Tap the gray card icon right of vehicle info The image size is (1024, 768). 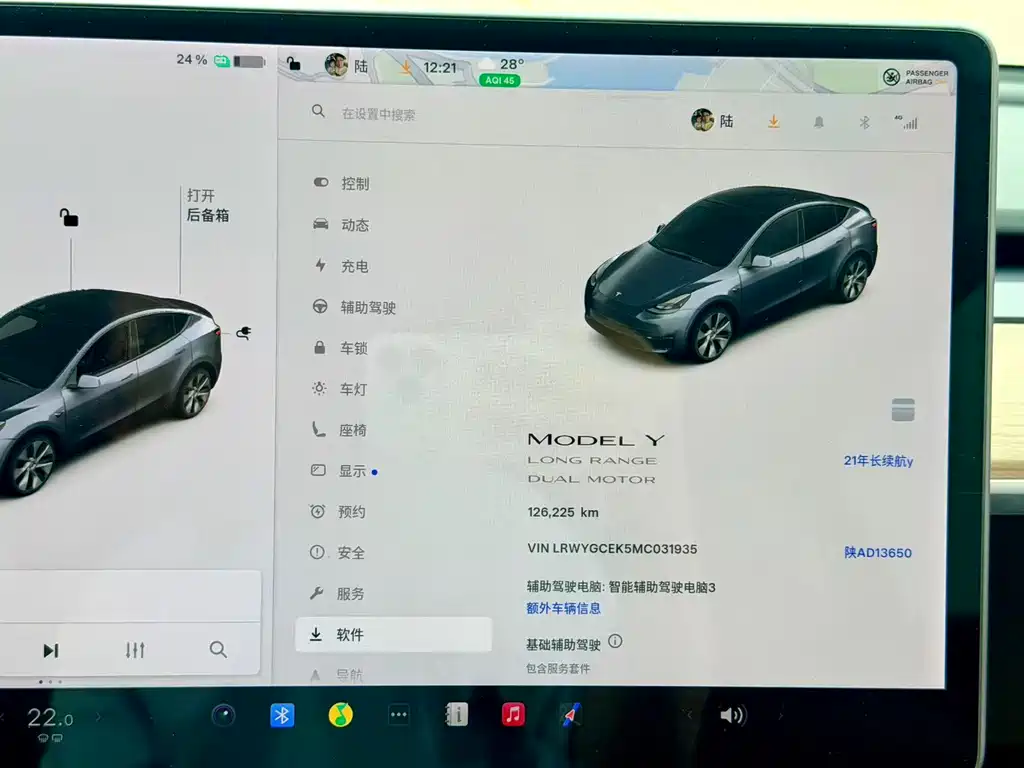click(903, 409)
